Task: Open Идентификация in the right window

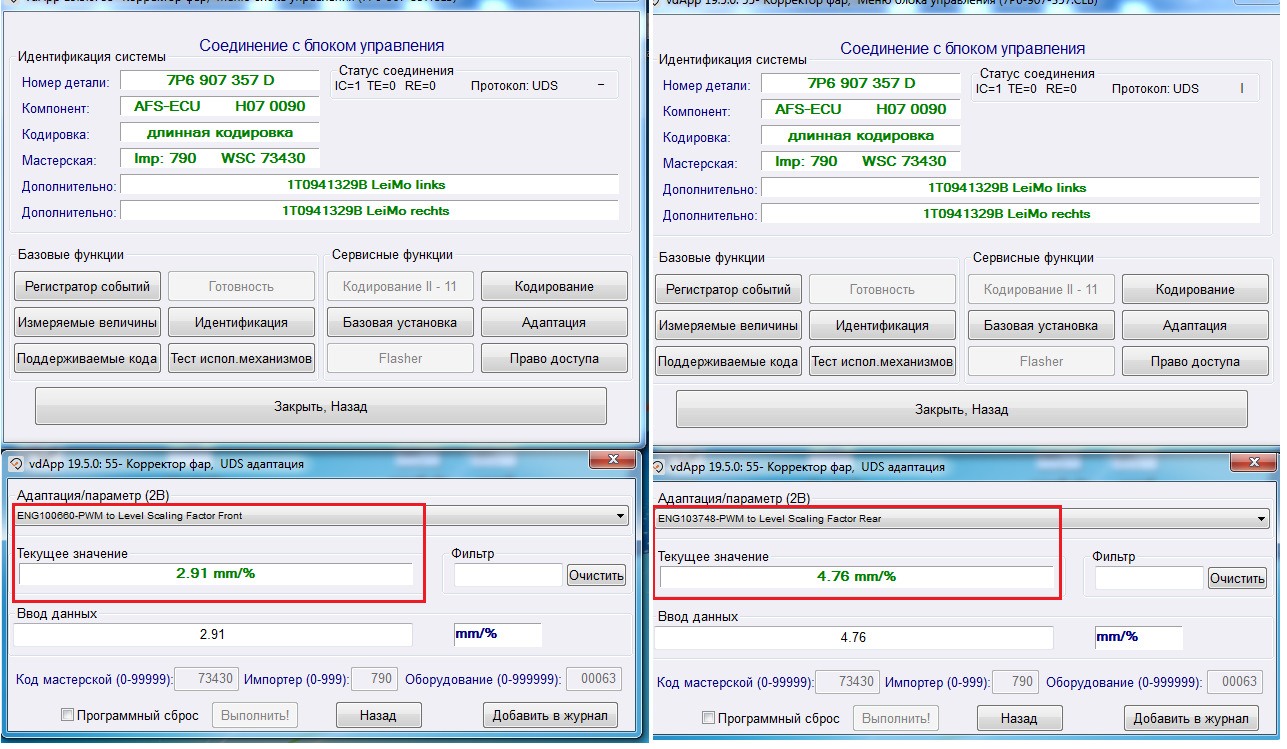Action: [882, 326]
